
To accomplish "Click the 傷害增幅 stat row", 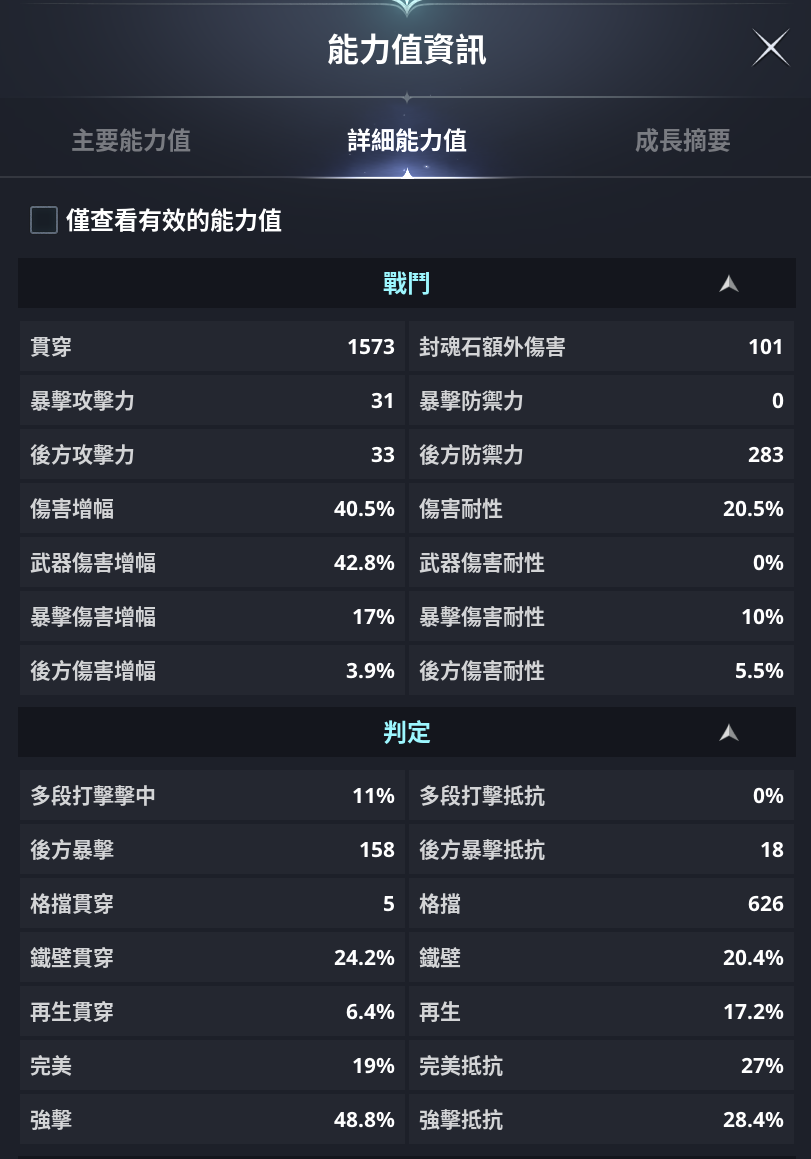I will coord(212,510).
